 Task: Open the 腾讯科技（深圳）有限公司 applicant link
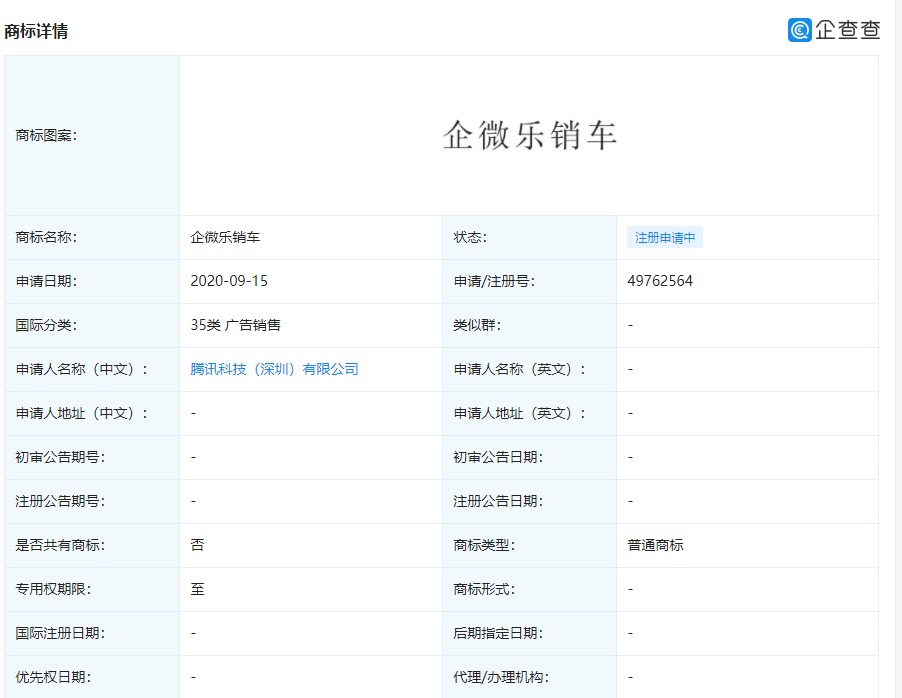coord(274,369)
